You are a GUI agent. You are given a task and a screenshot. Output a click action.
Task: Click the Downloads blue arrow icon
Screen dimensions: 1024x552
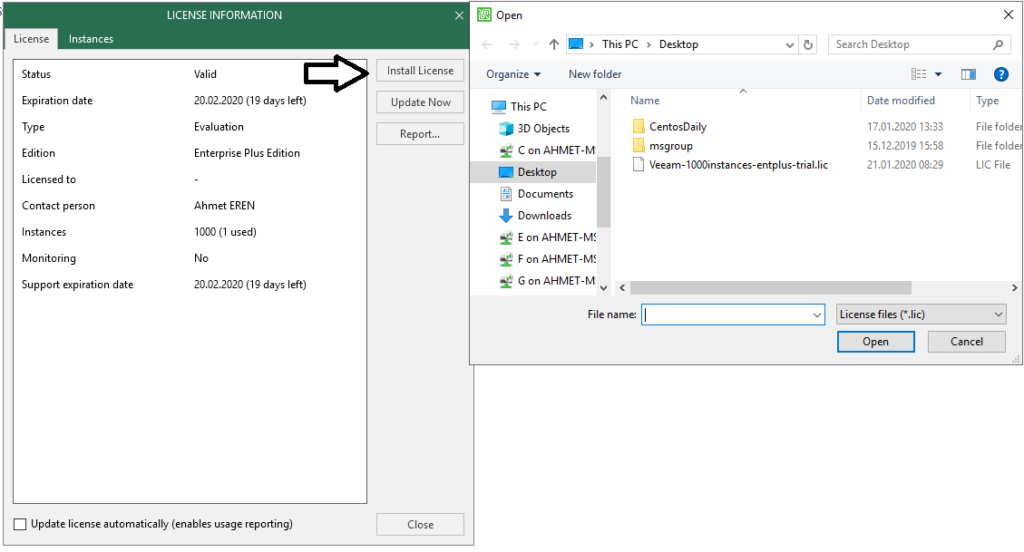pyautogui.click(x=505, y=216)
